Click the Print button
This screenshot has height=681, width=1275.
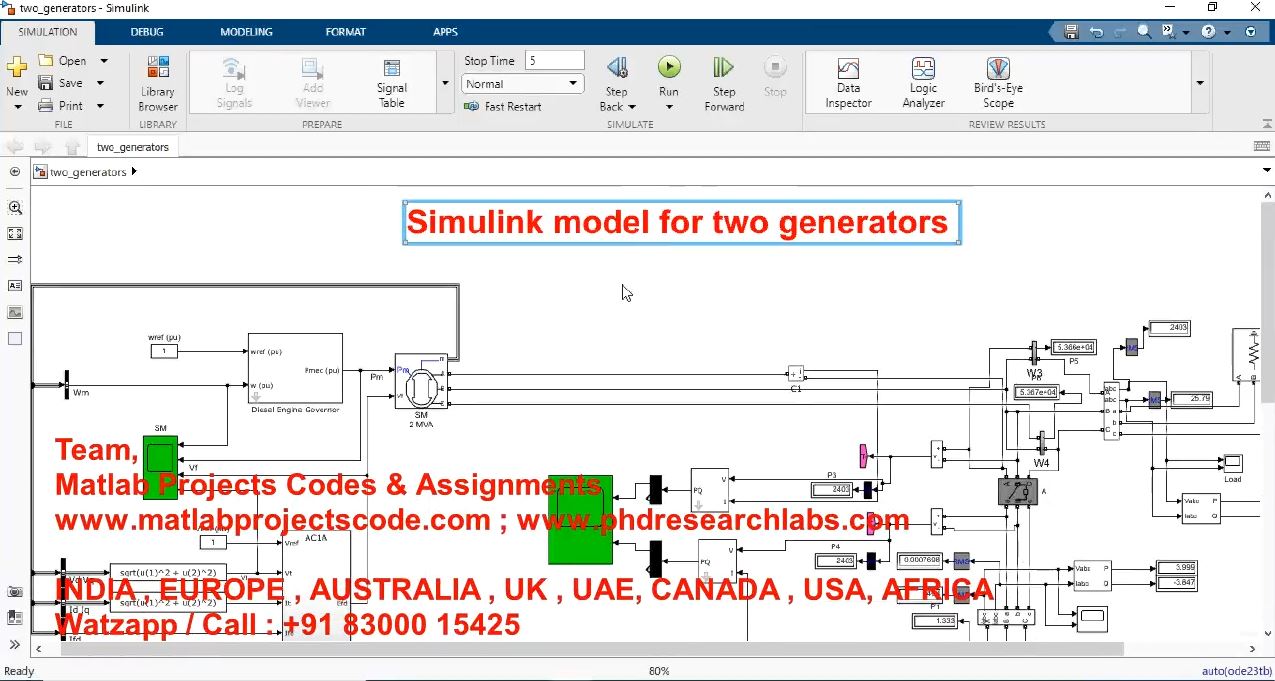(61, 105)
